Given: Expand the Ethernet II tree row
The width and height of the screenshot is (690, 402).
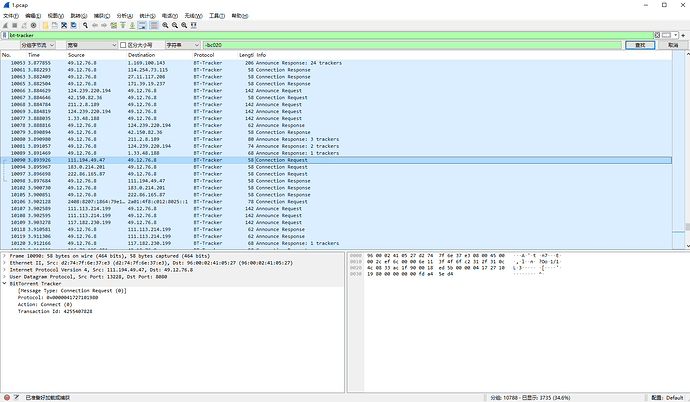Looking at the screenshot, I should [4, 263].
